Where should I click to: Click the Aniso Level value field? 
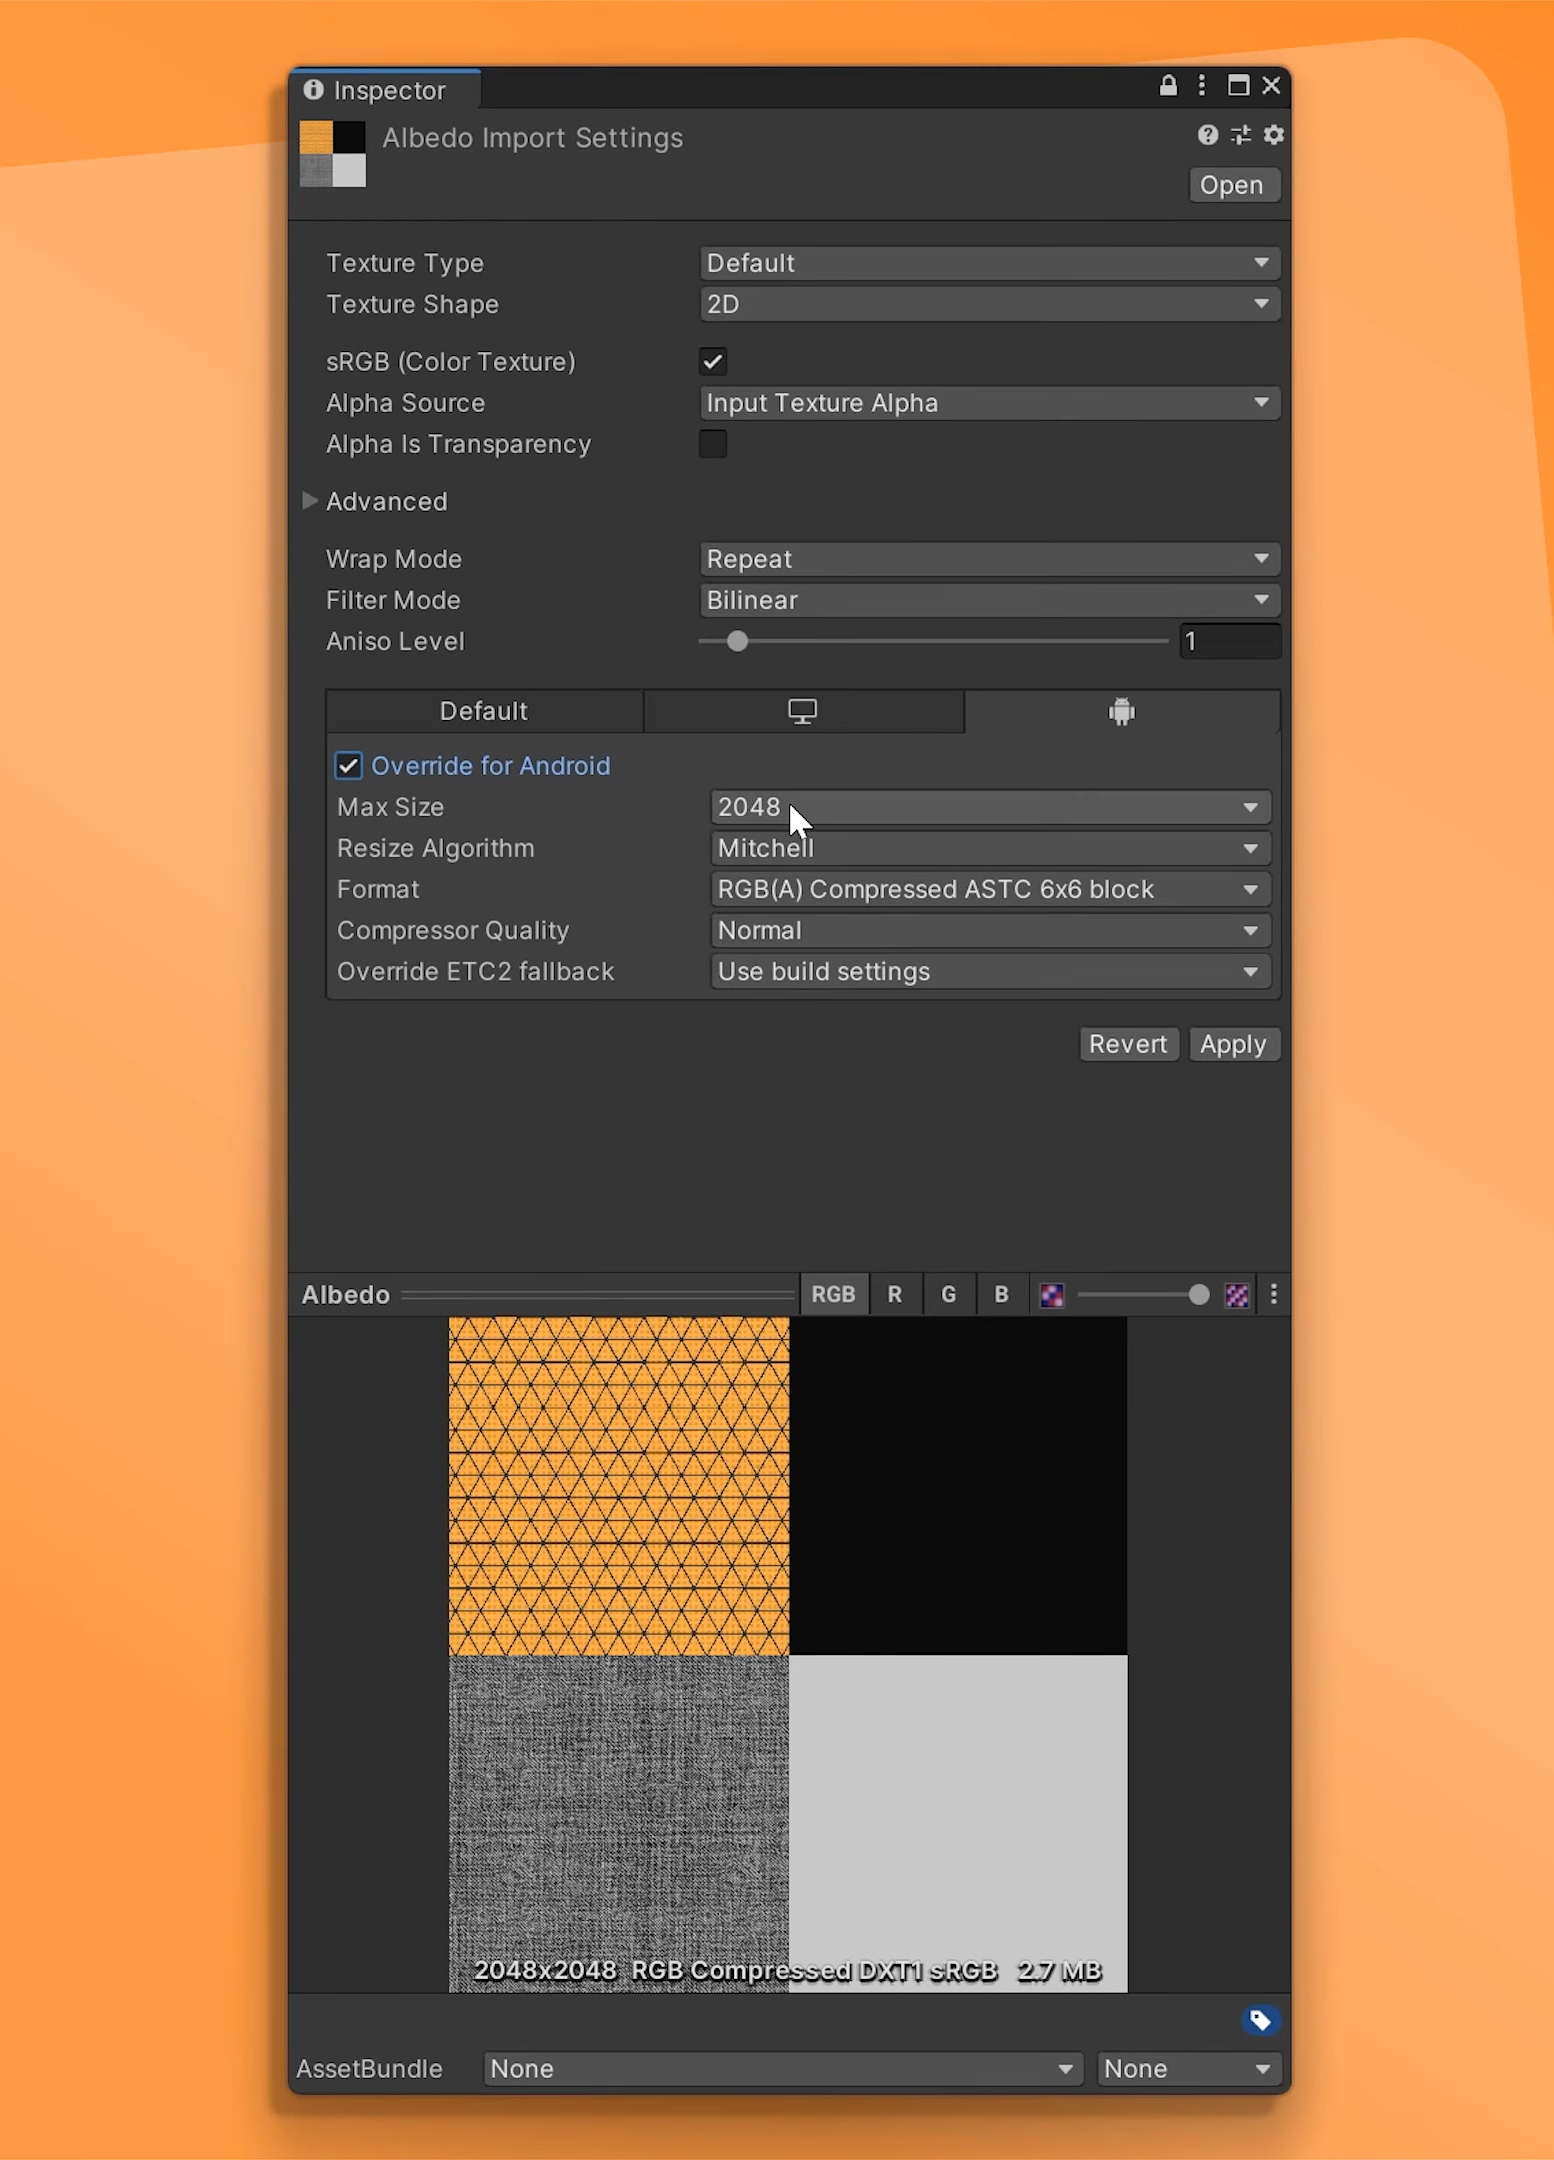tap(1230, 641)
